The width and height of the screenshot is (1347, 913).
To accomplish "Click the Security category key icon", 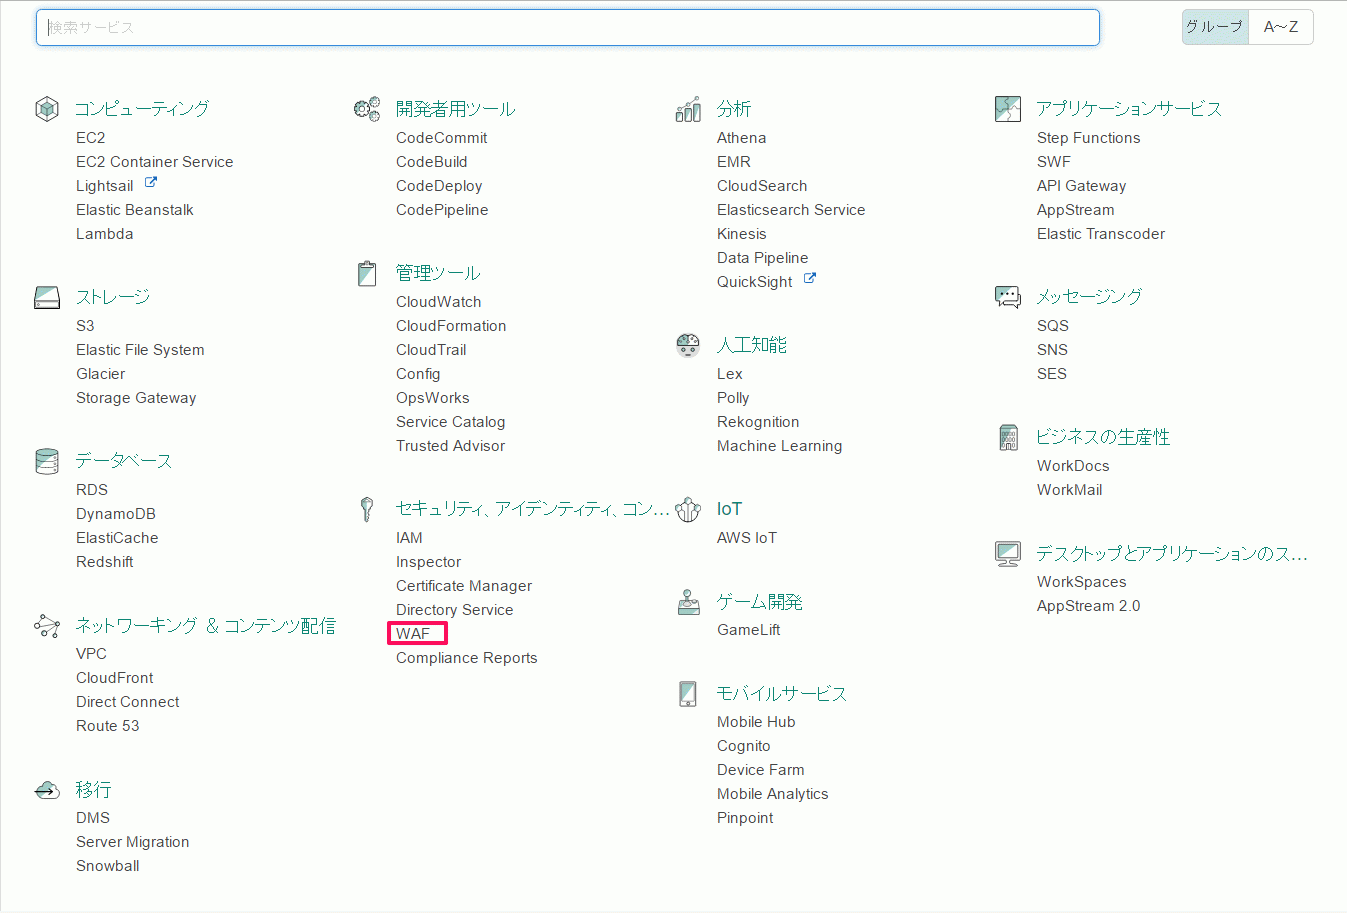I will click(367, 509).
